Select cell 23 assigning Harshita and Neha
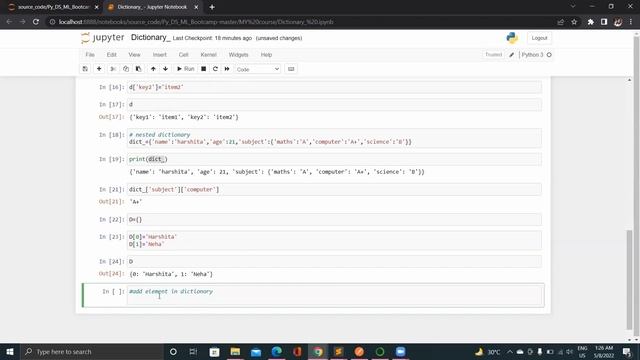 [334, 240]
